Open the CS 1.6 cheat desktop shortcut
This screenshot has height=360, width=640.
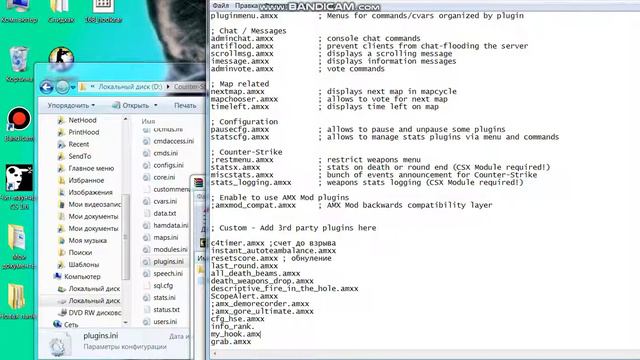click(x=19, y=178)
